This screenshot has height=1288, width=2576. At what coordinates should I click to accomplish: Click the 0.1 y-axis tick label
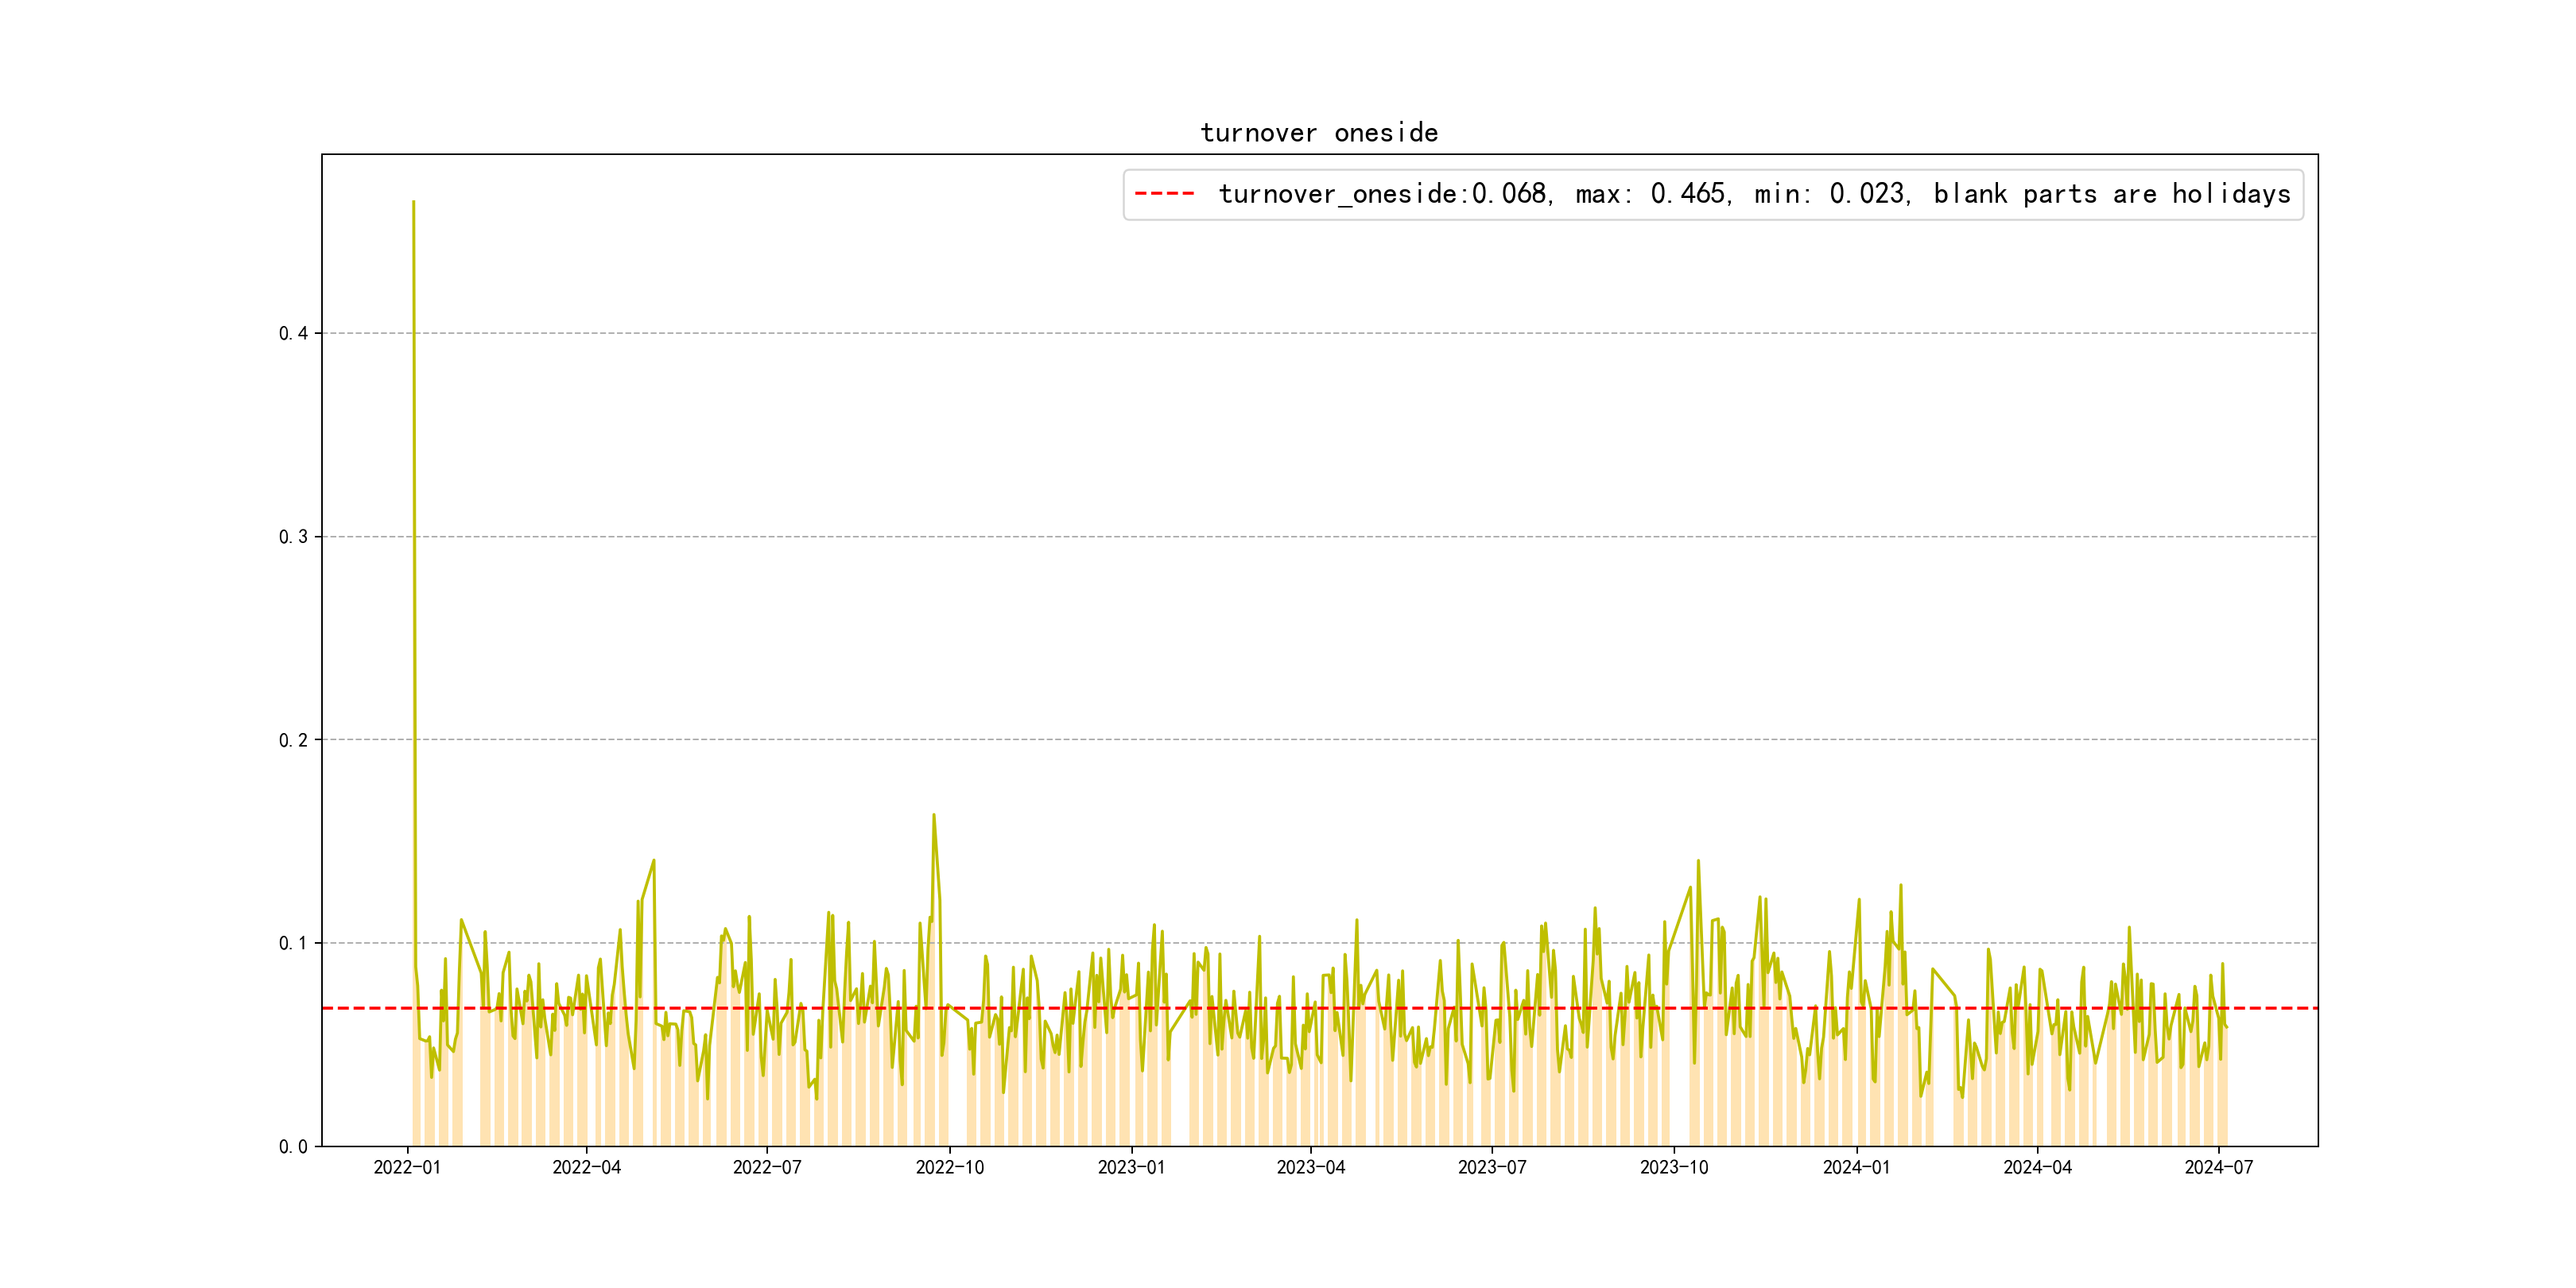[x=293, y=943]
